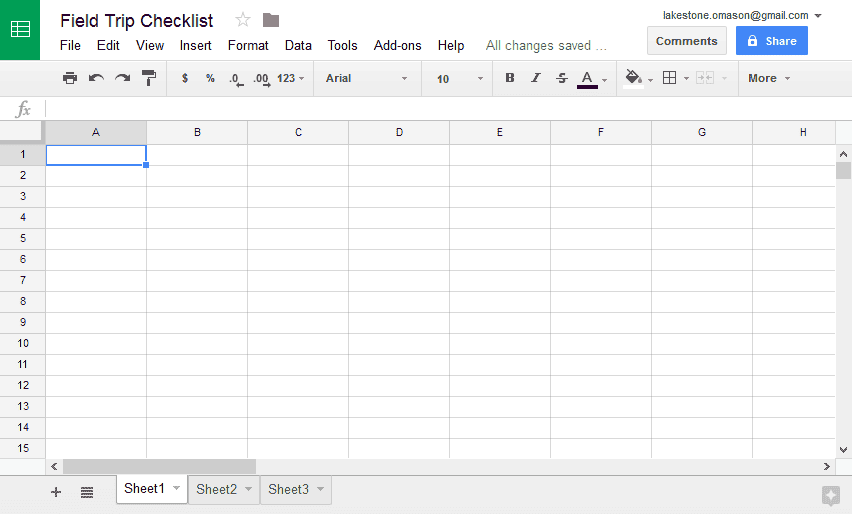Expand the Borders dropdown arrow

686,79
